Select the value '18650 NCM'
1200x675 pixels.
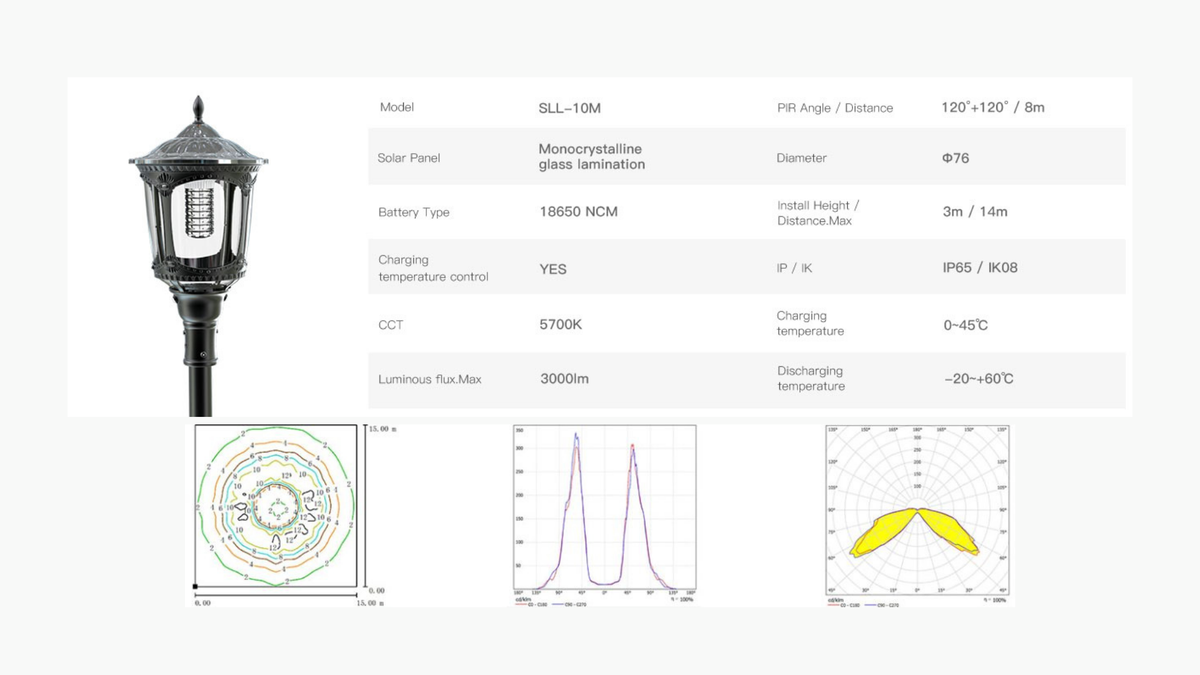578,212
